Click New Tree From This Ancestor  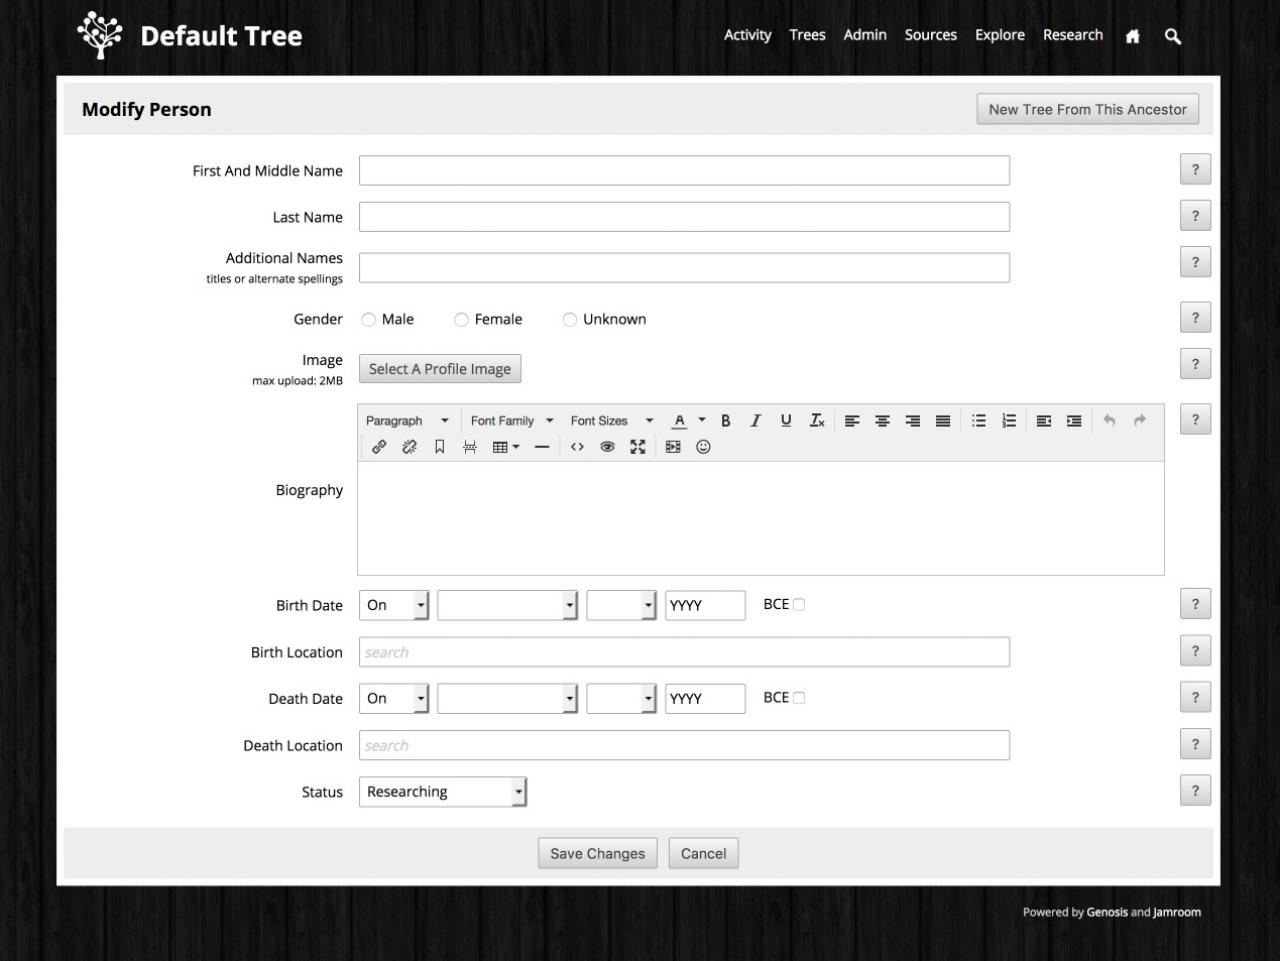[x=1087, y=110]
